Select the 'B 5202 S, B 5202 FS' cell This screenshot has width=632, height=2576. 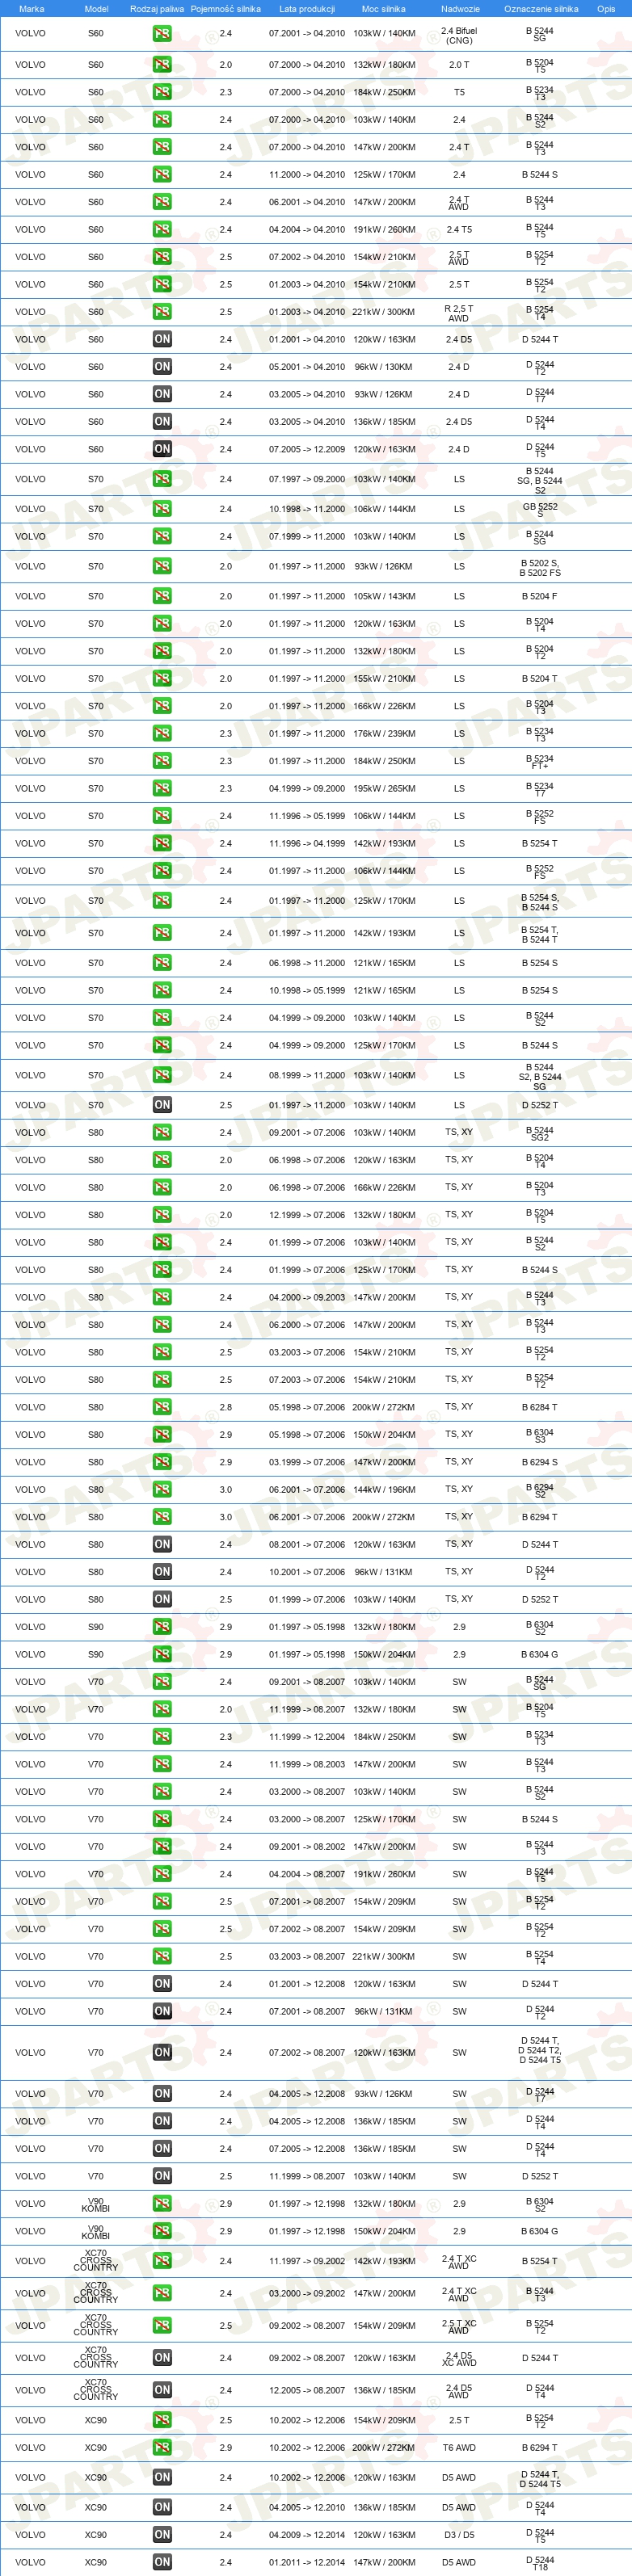pos(540,568)
